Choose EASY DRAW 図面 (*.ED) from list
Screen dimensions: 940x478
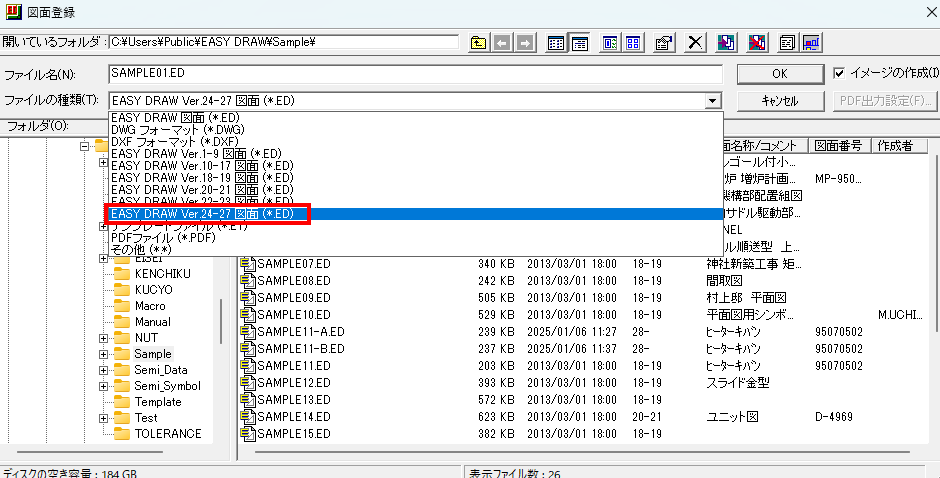(415, 118)
